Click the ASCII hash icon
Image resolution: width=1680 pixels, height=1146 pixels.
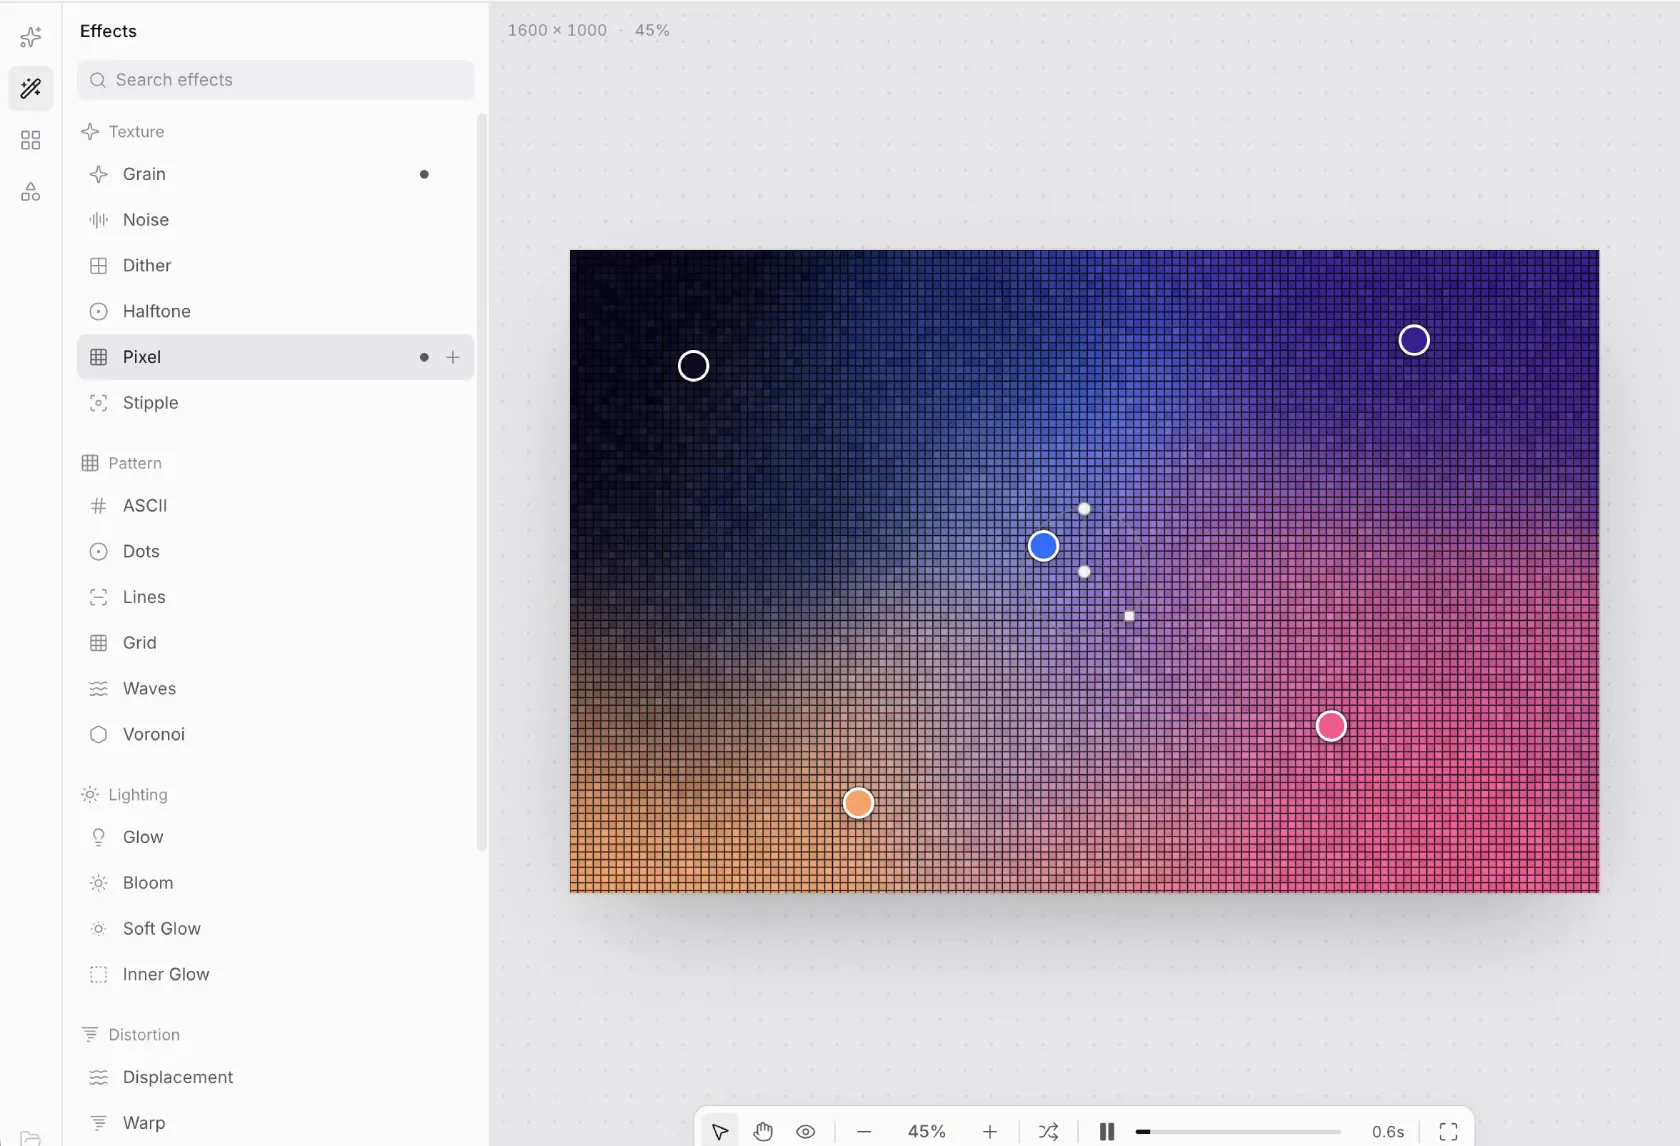point(98,506)
